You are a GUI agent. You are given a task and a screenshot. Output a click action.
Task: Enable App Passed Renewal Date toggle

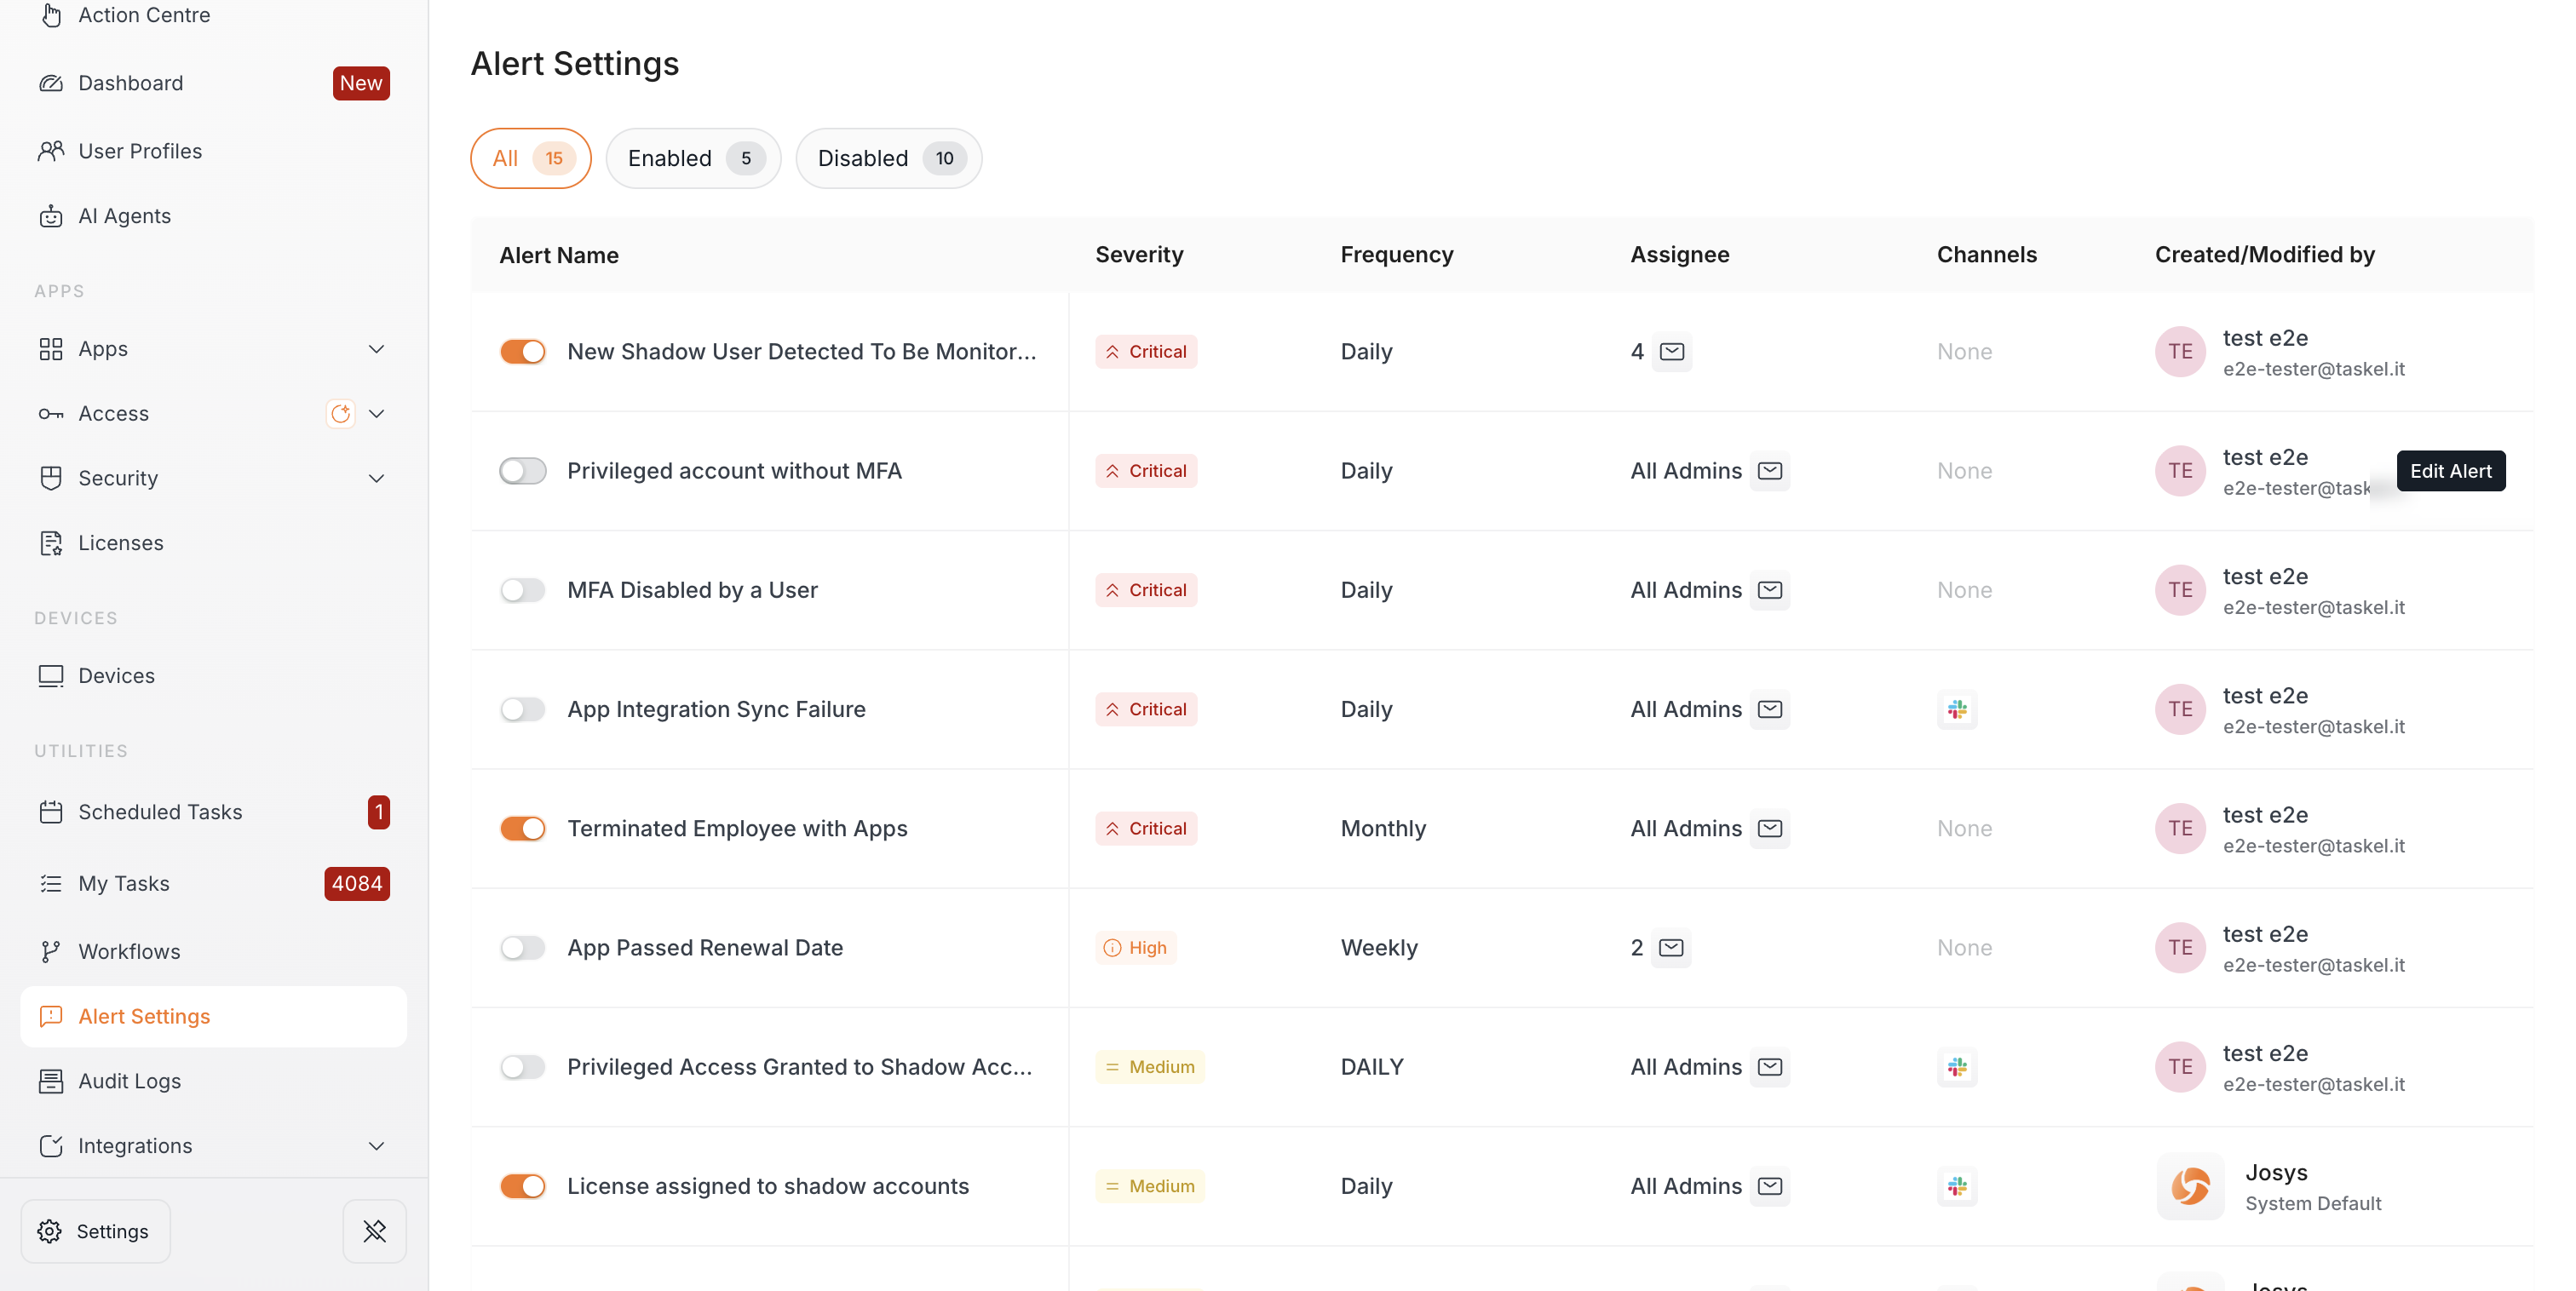click(523, 948)
